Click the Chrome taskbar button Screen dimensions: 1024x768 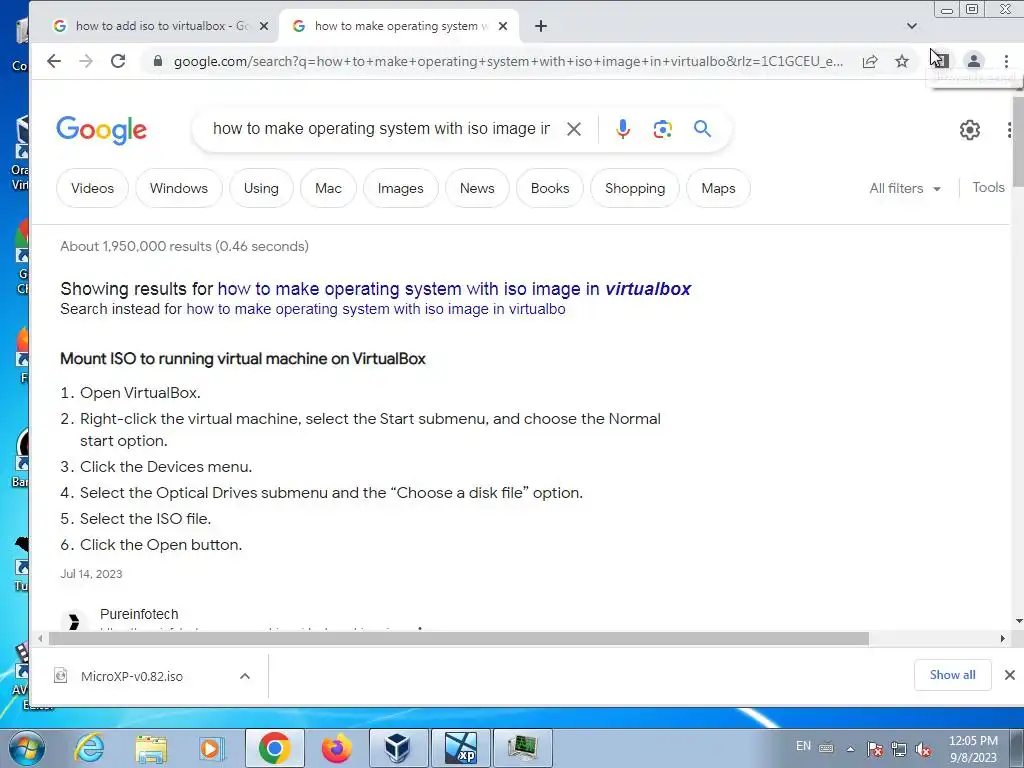(x=274, y=748)
